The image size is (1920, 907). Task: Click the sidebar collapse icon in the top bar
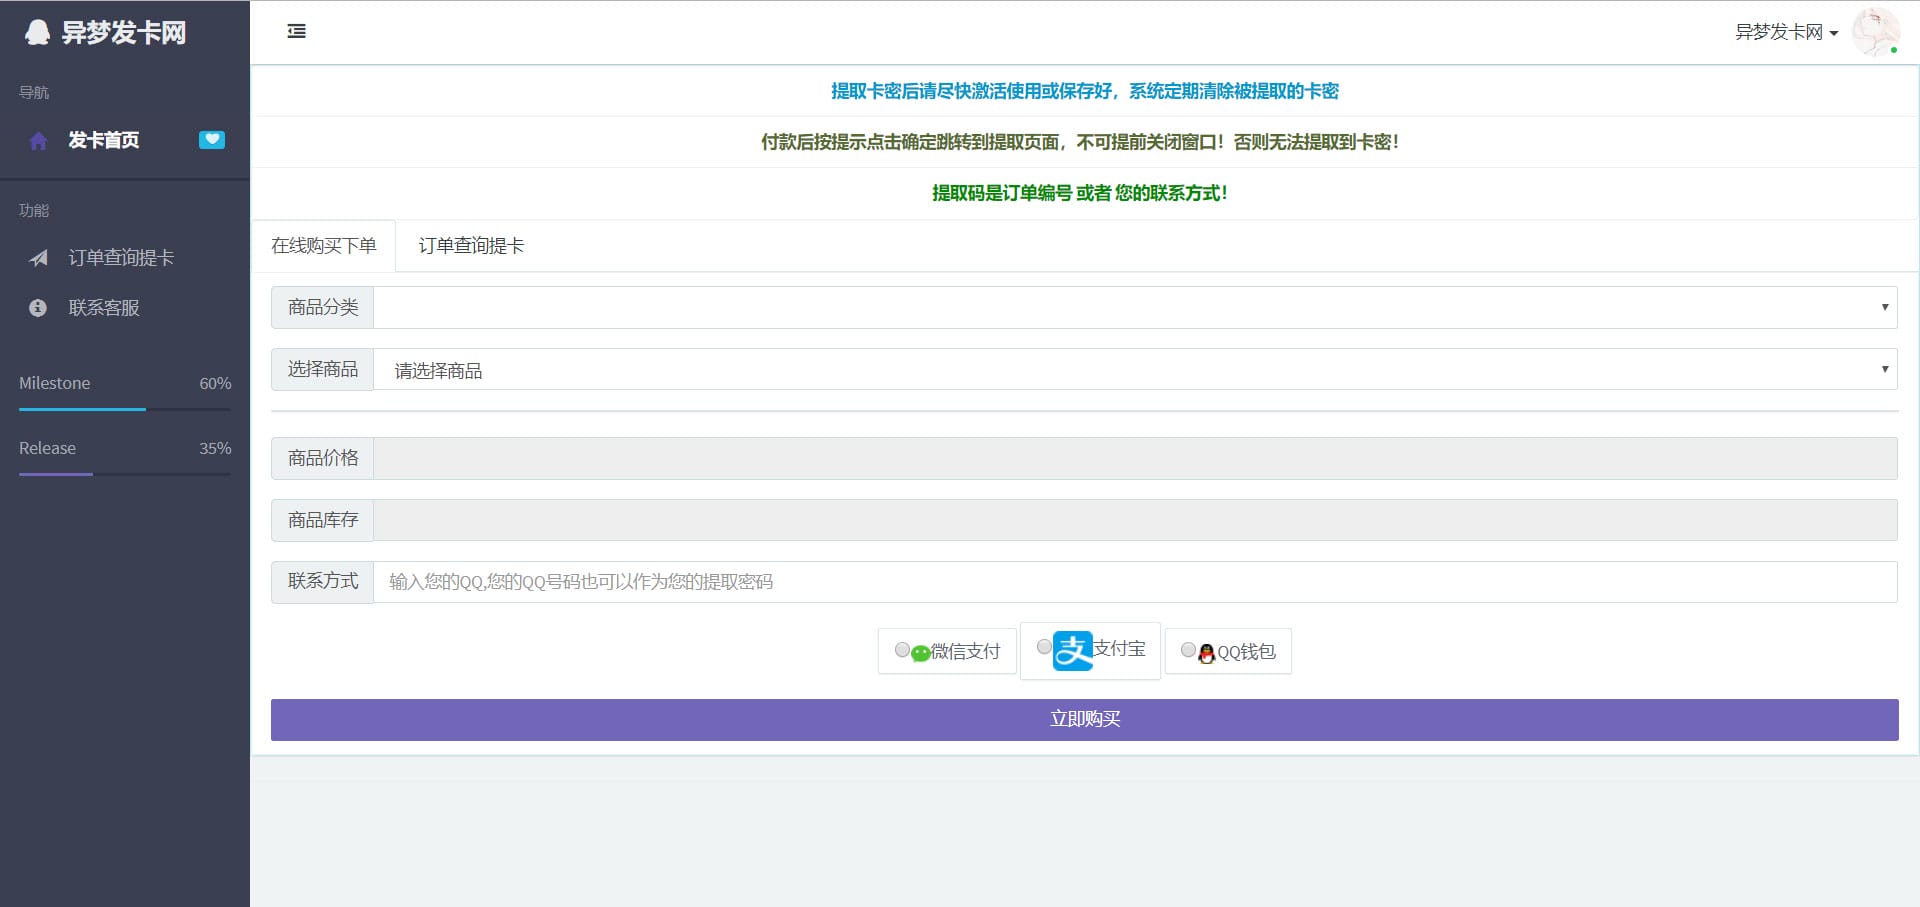[x=296, y=31]
